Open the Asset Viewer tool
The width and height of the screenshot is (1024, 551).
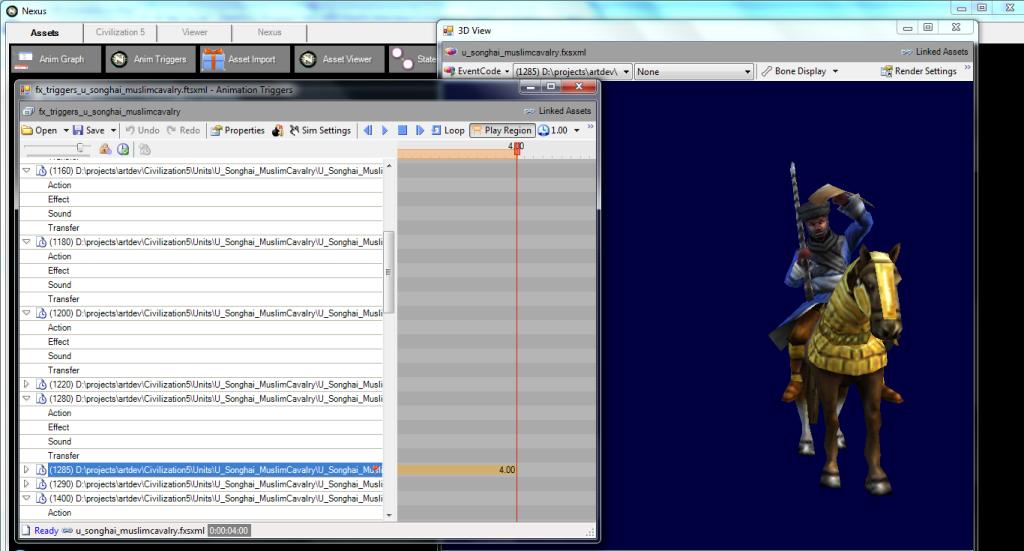[340, 59]
